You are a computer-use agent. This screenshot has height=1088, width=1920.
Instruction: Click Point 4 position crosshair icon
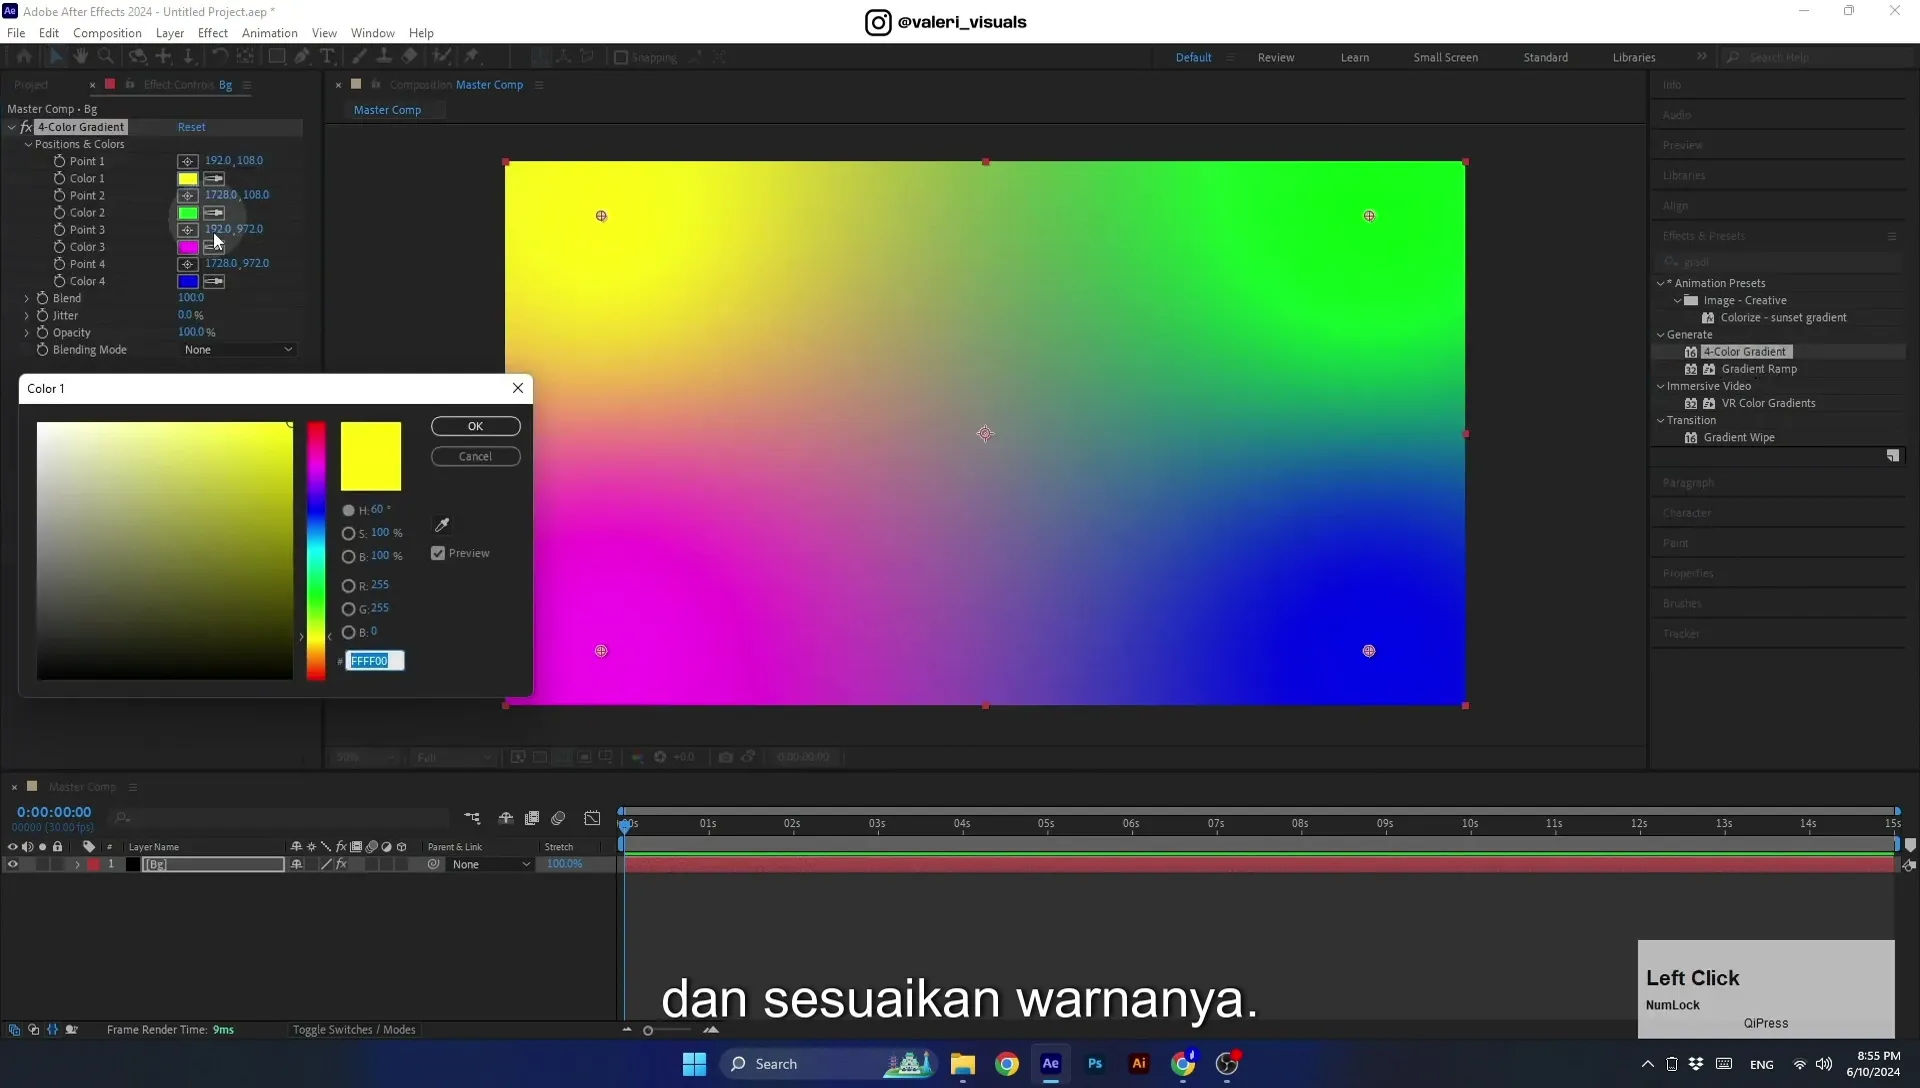pyautogui.click(x=187, y=264)
